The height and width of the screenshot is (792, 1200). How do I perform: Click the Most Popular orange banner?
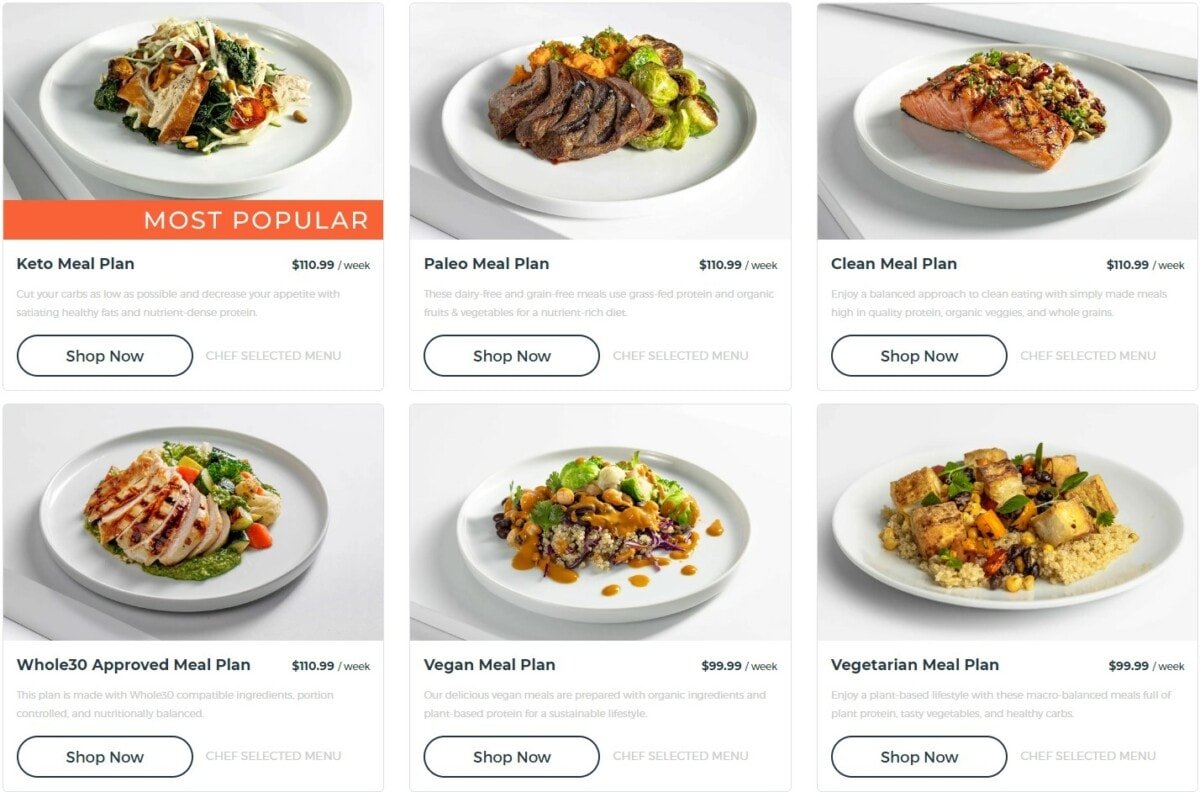pyautogui.click(x=193, y=220)
